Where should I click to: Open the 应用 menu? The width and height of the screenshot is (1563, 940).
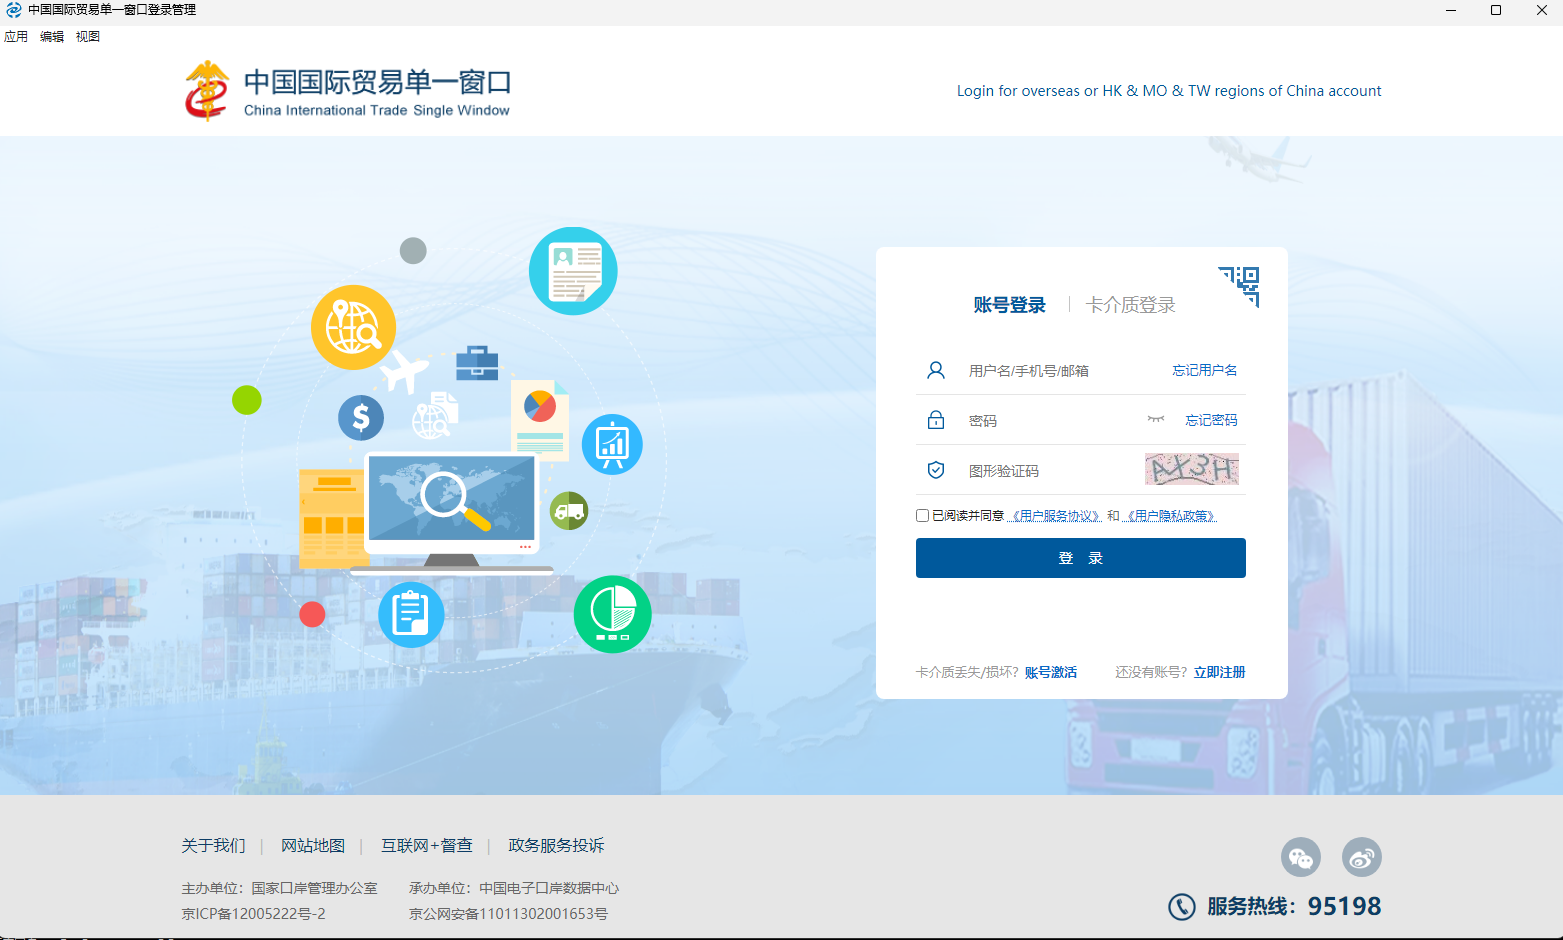pyautogui.click(x=16, y=37)
